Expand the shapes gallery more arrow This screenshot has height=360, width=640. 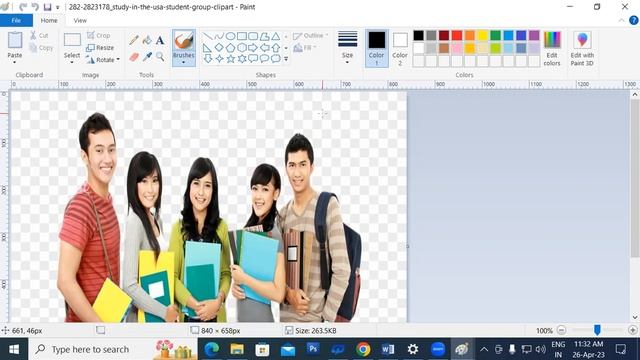coord(286,59)
